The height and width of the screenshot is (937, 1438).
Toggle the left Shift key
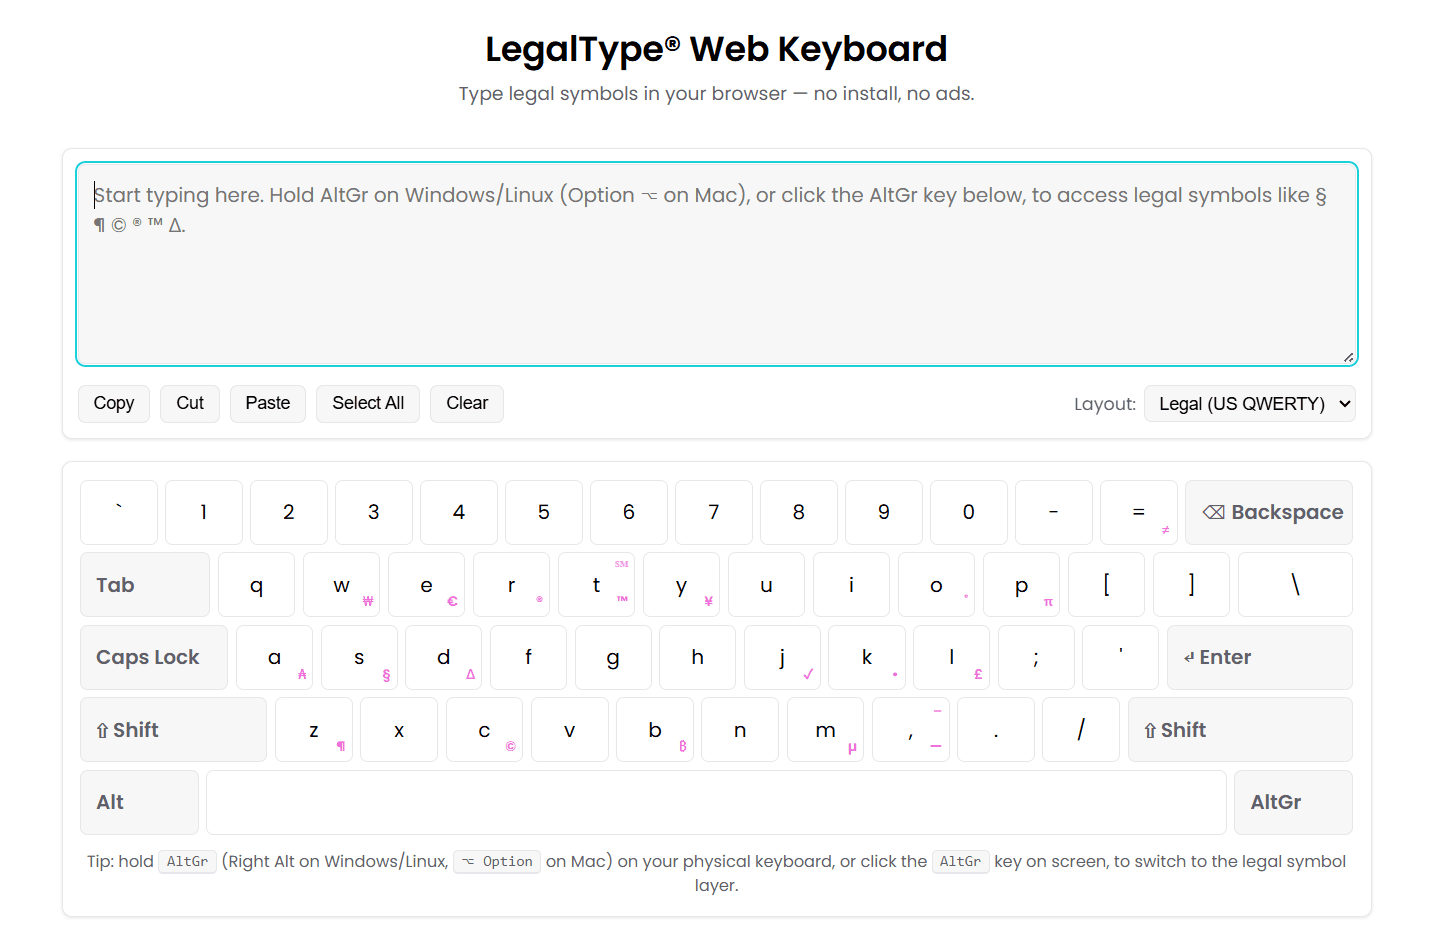[x=173, y=730]
